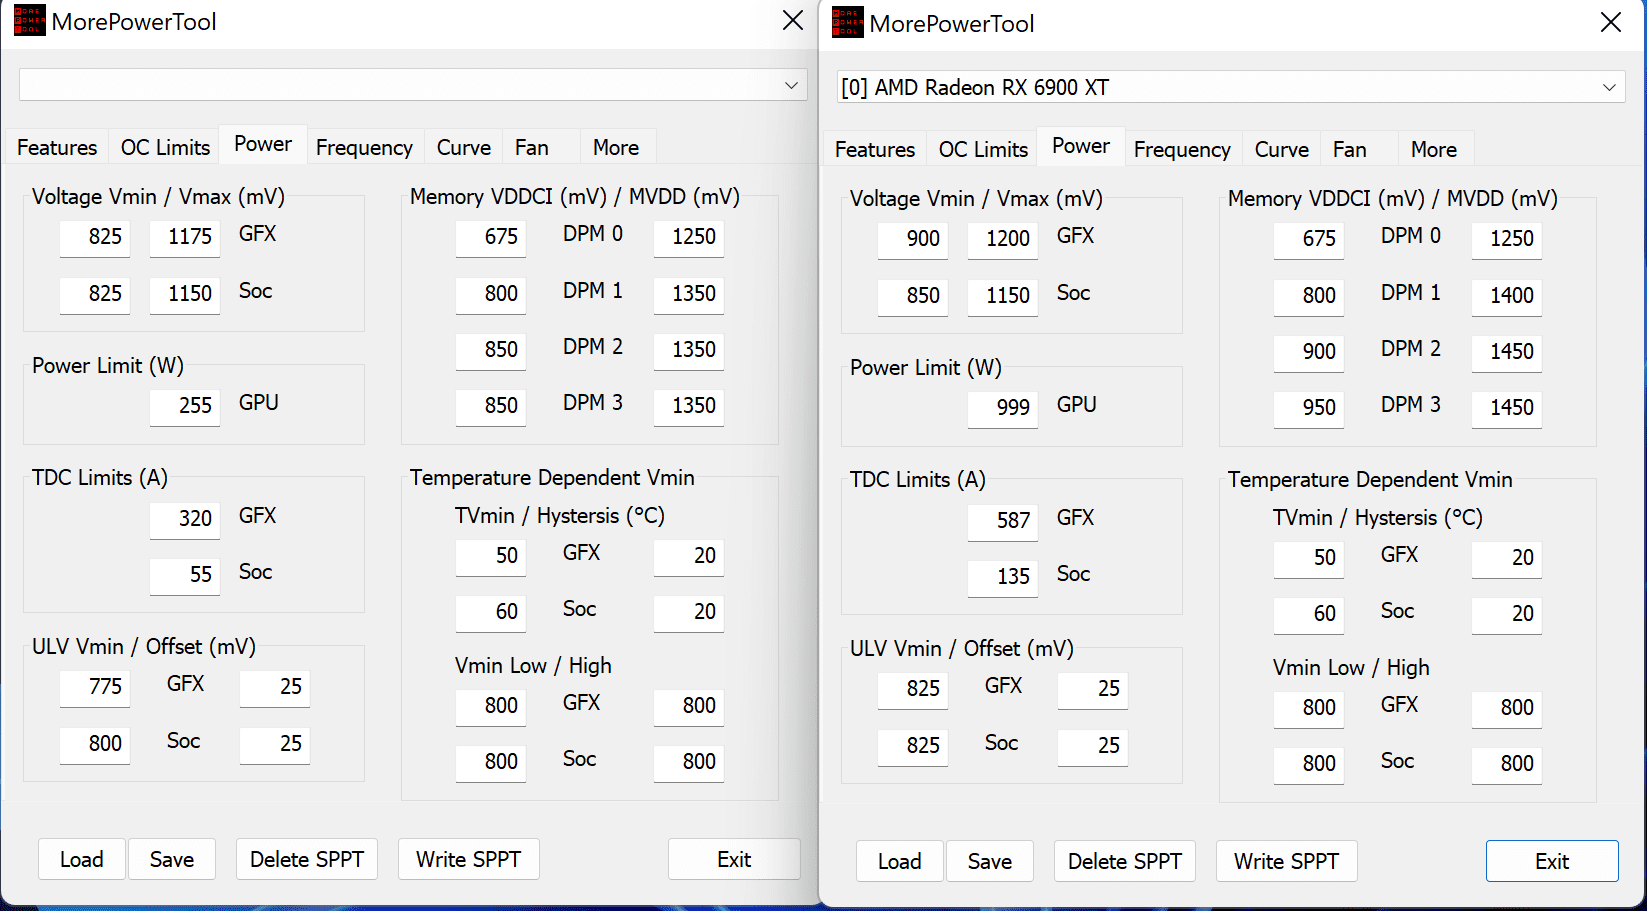
Task: Click Delete SPPT in left window
Action: click(307, 859)
